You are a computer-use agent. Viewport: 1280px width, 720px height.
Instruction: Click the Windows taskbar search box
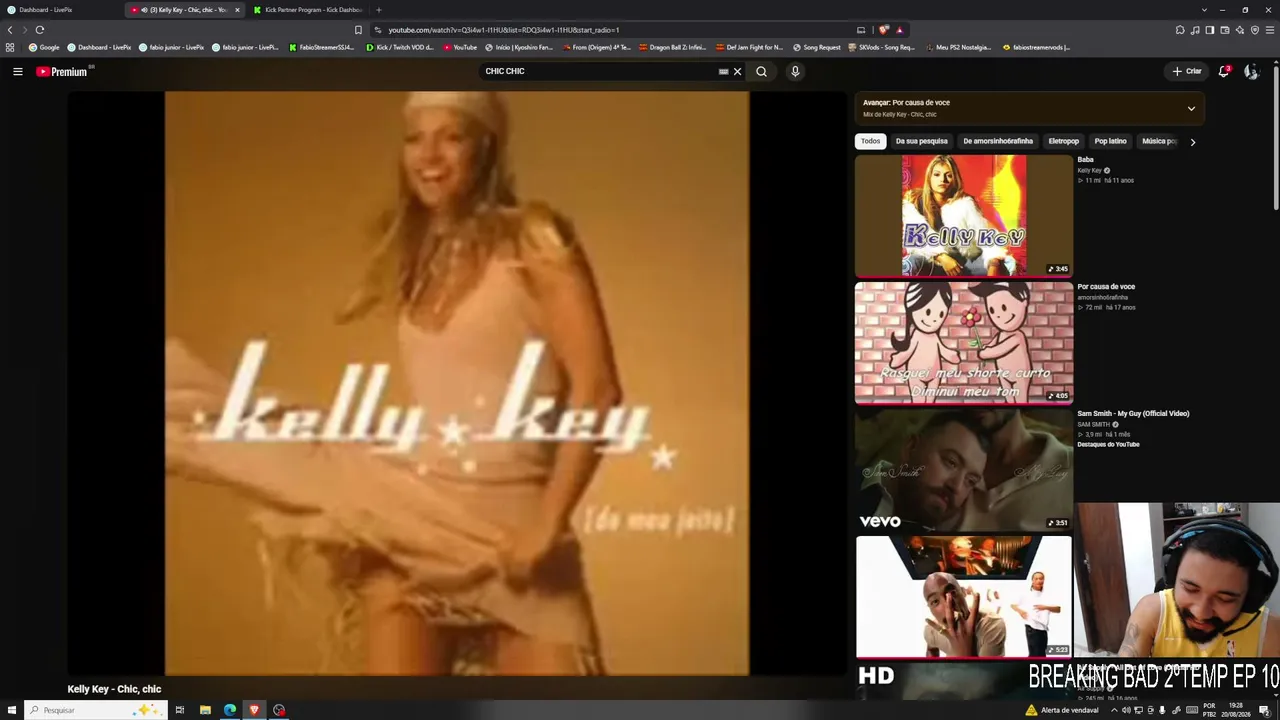(x=95, y=710)
